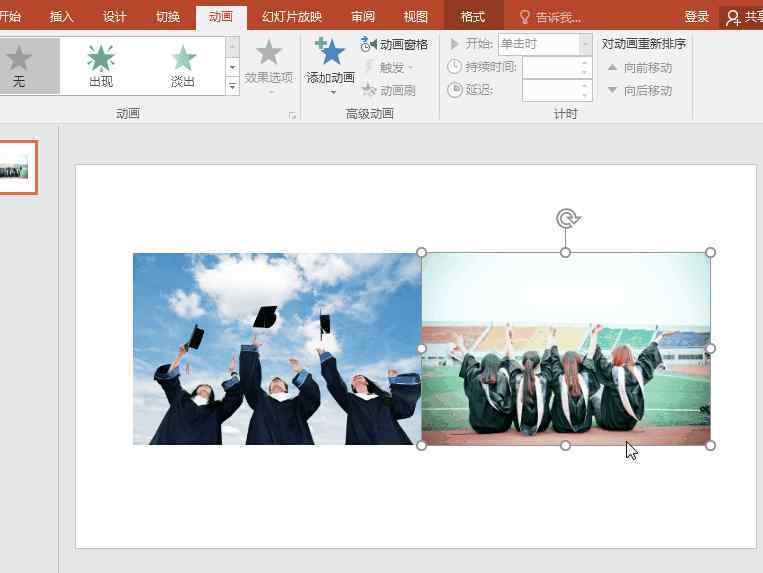Select the slide thumbnail in panel
Viewport: 763px width, 573px height.
coord(17,167)
